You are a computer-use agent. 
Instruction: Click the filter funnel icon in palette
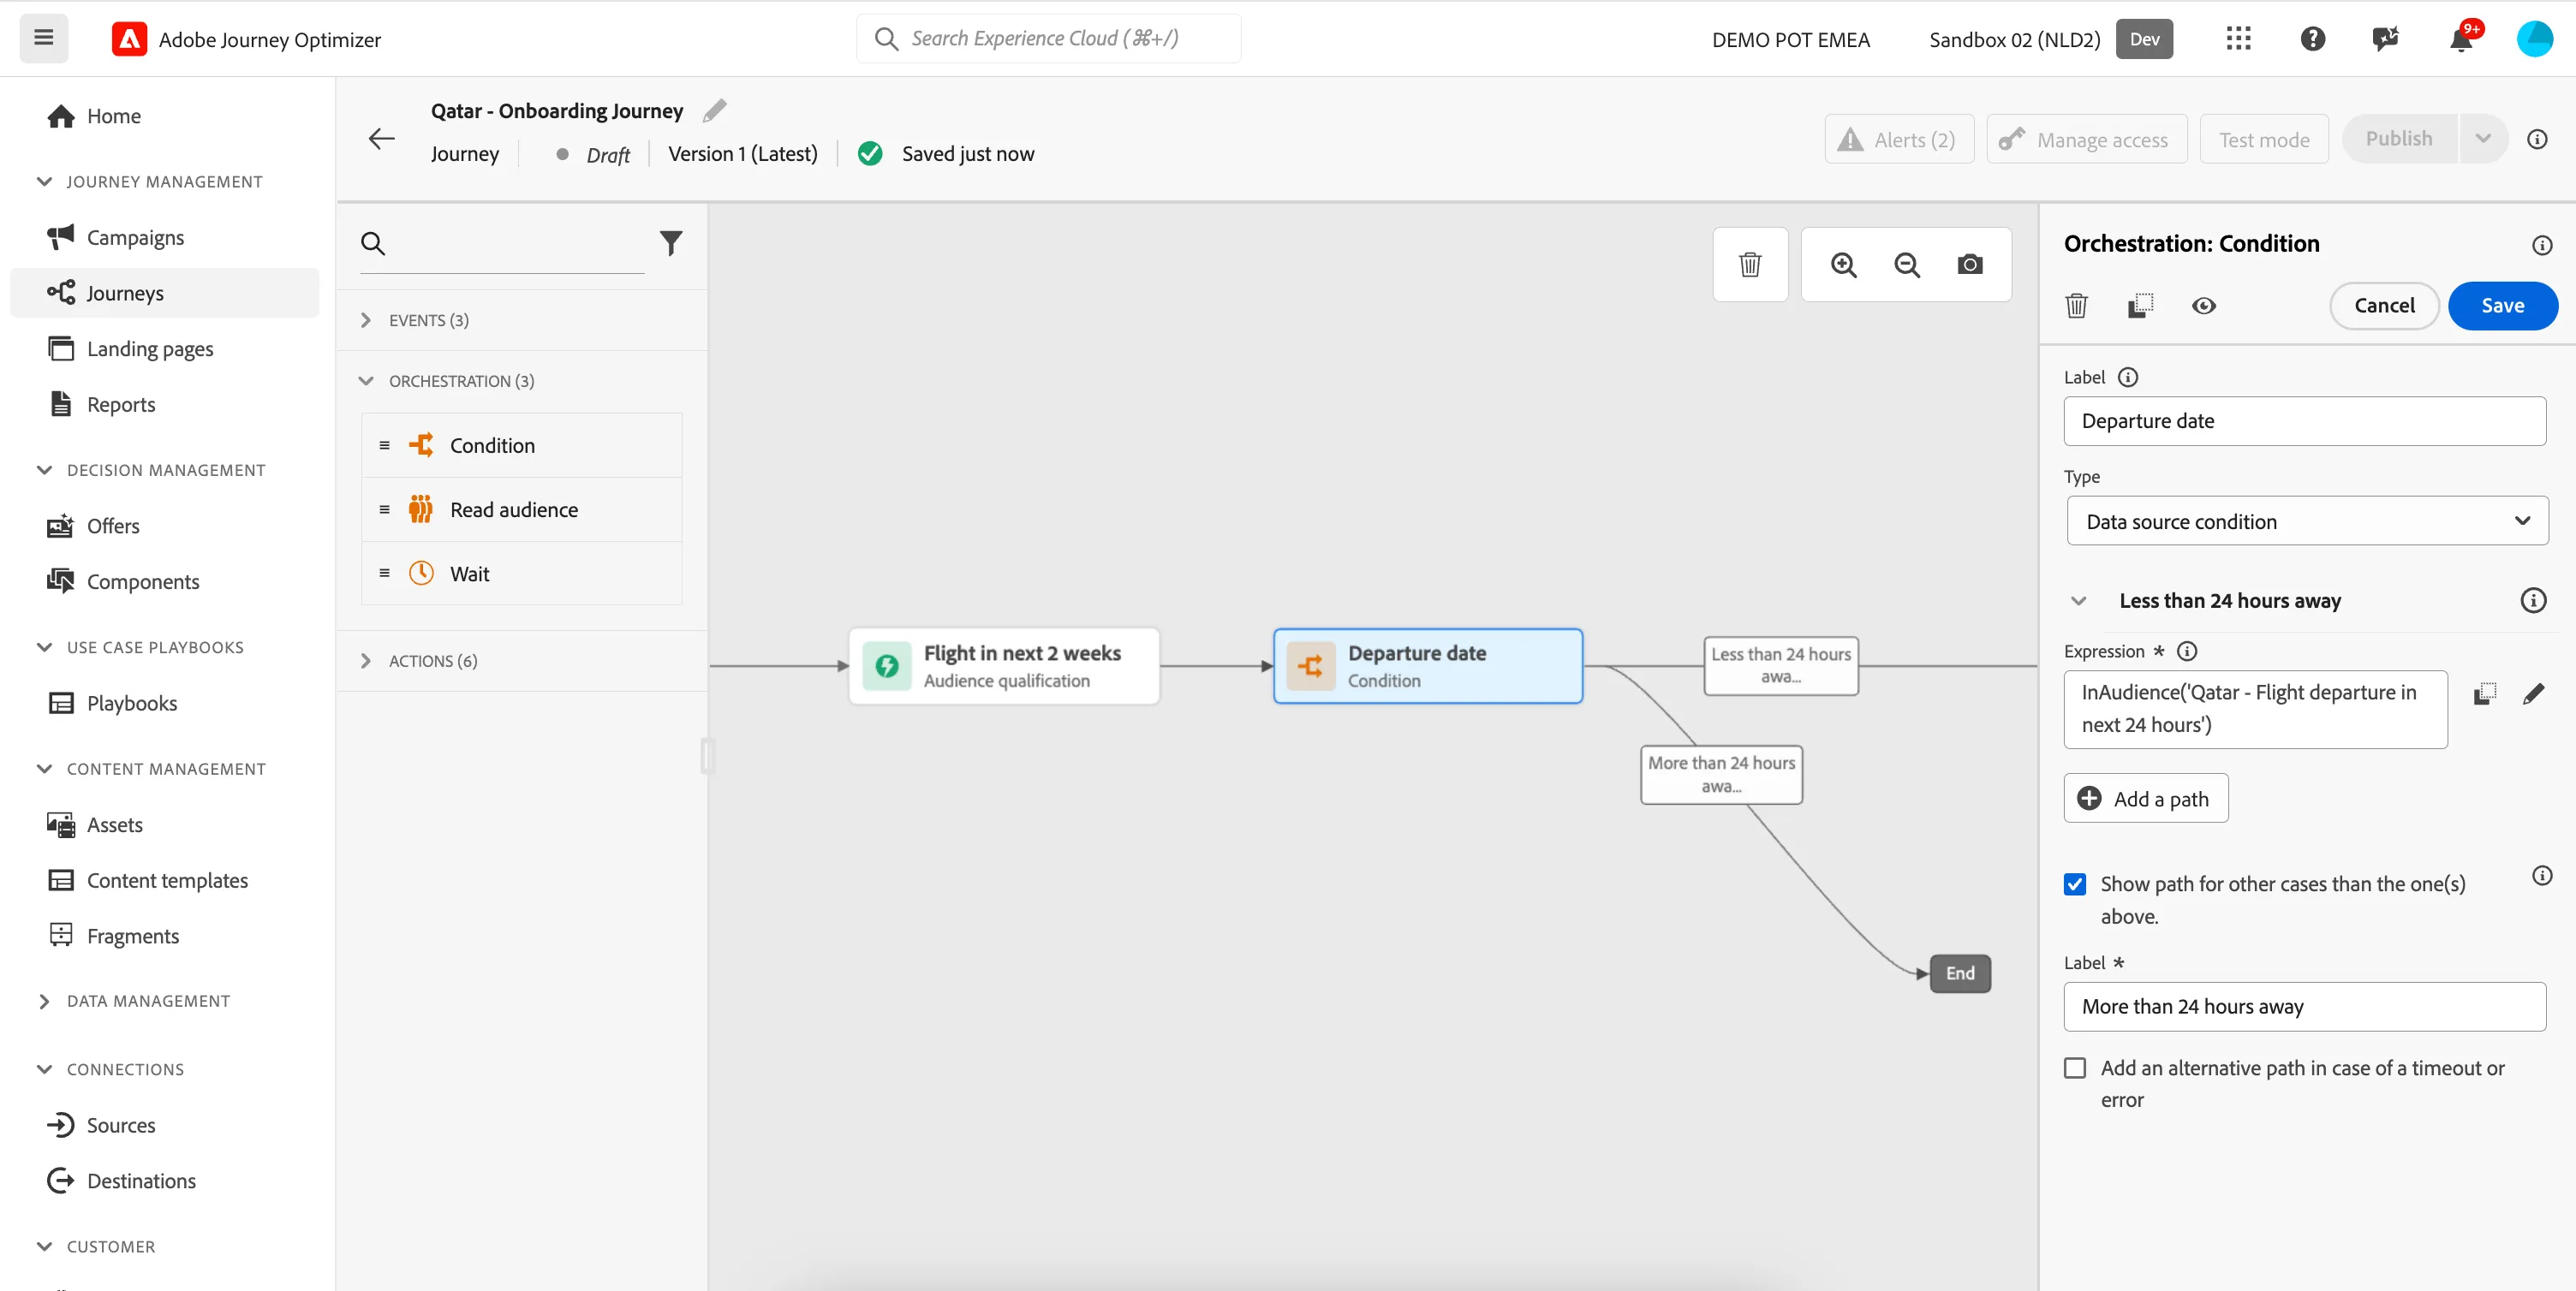click(671, 243)
